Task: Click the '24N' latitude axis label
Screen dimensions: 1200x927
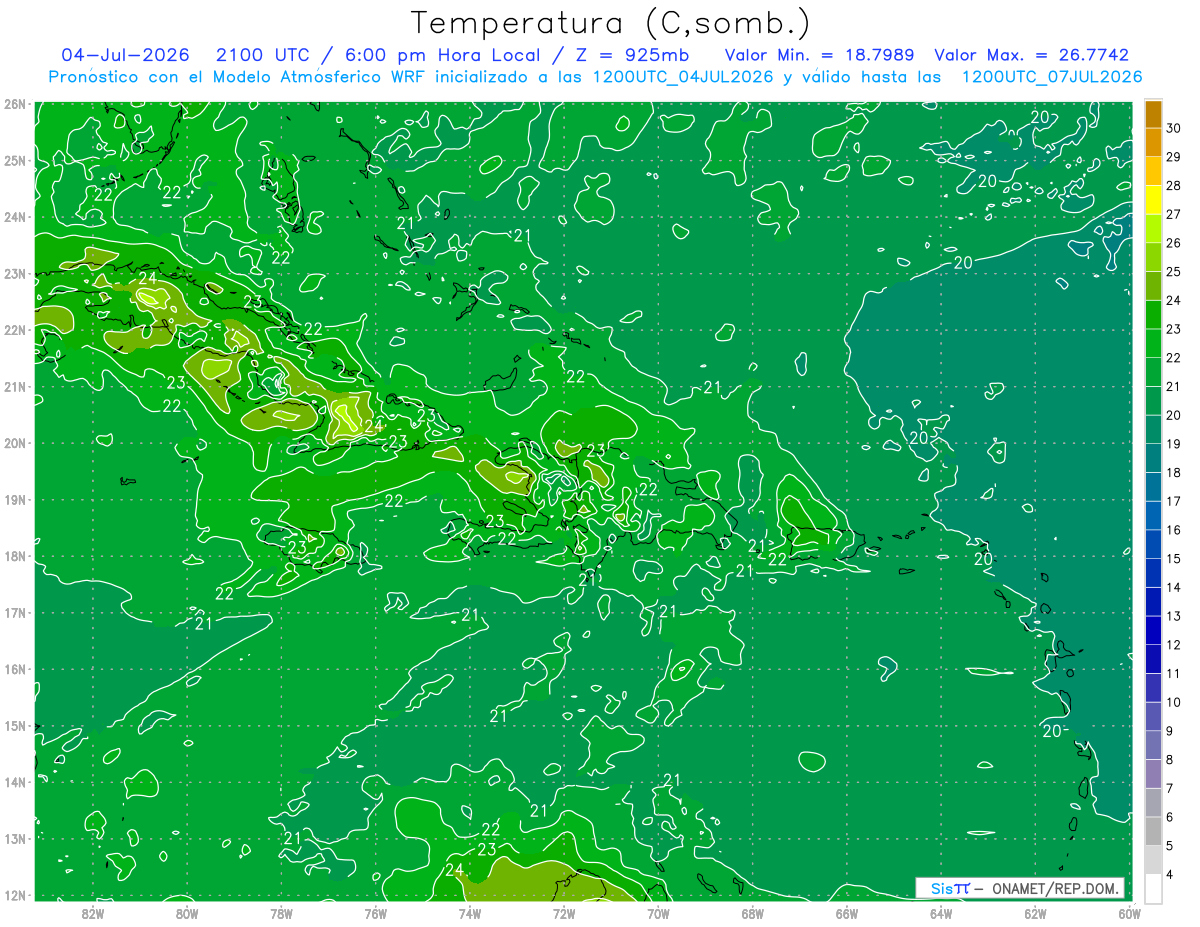Action: click(x=15, y=217)
